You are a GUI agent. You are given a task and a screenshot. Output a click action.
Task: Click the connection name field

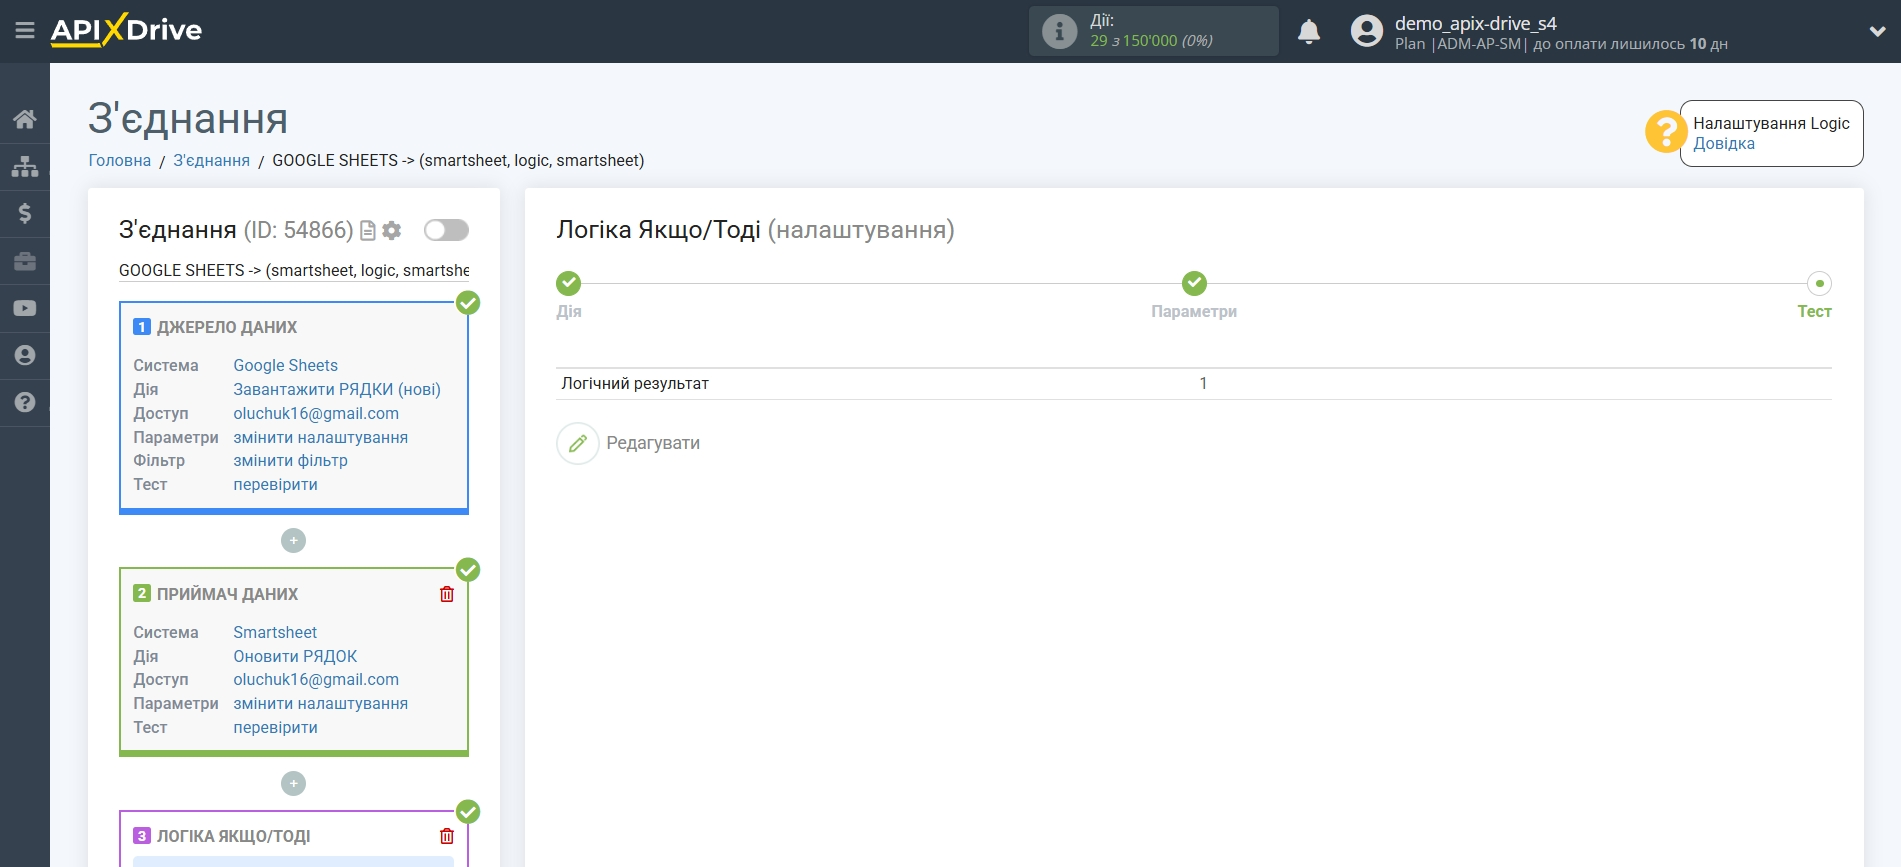294,270
